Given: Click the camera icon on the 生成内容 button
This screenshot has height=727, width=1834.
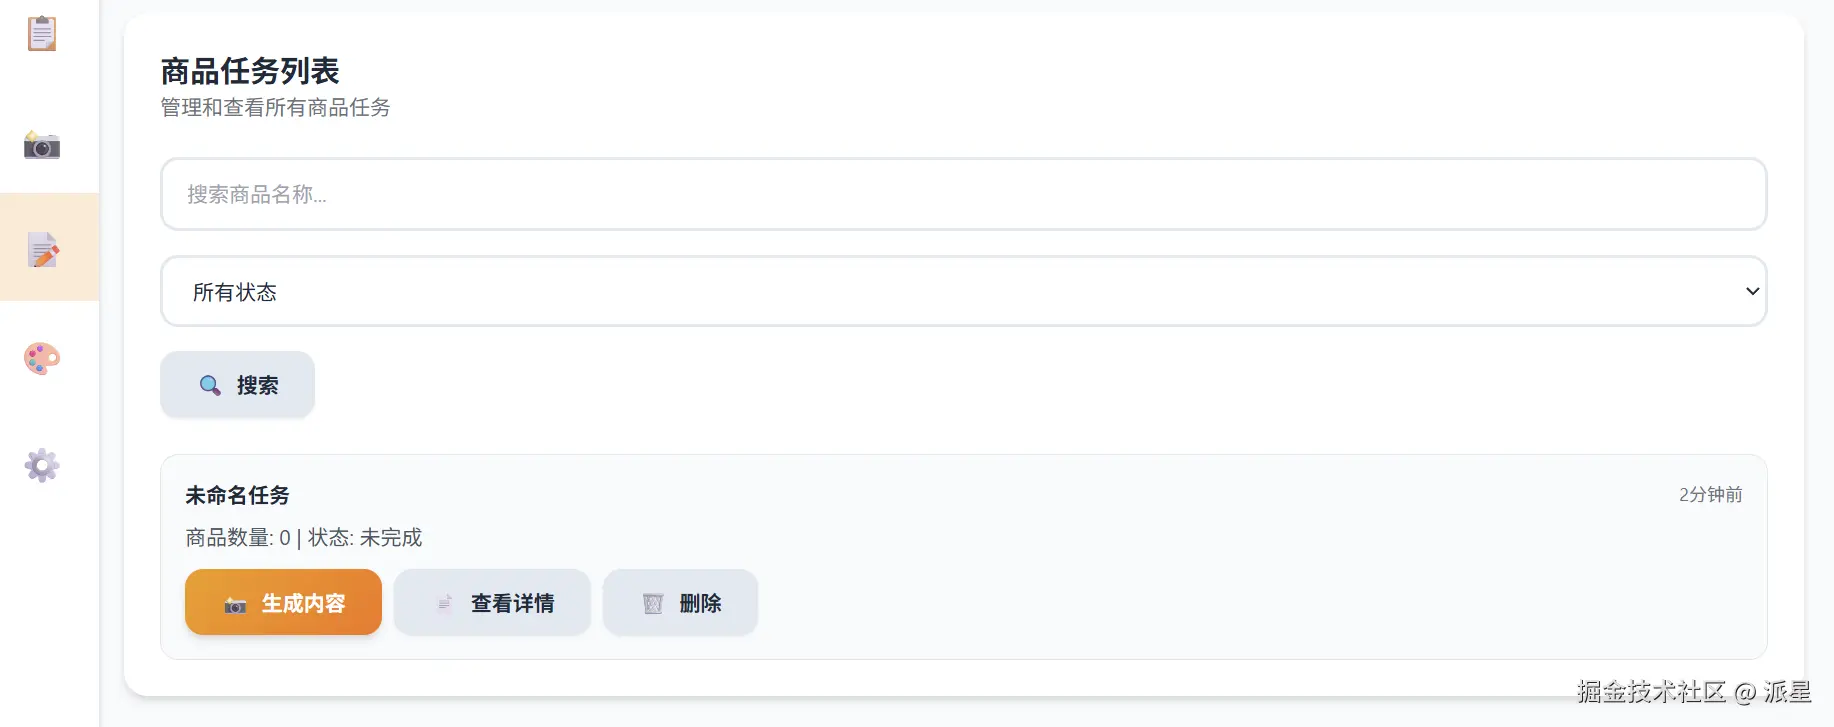Looking at the screenshot, I should coord(235,605).
